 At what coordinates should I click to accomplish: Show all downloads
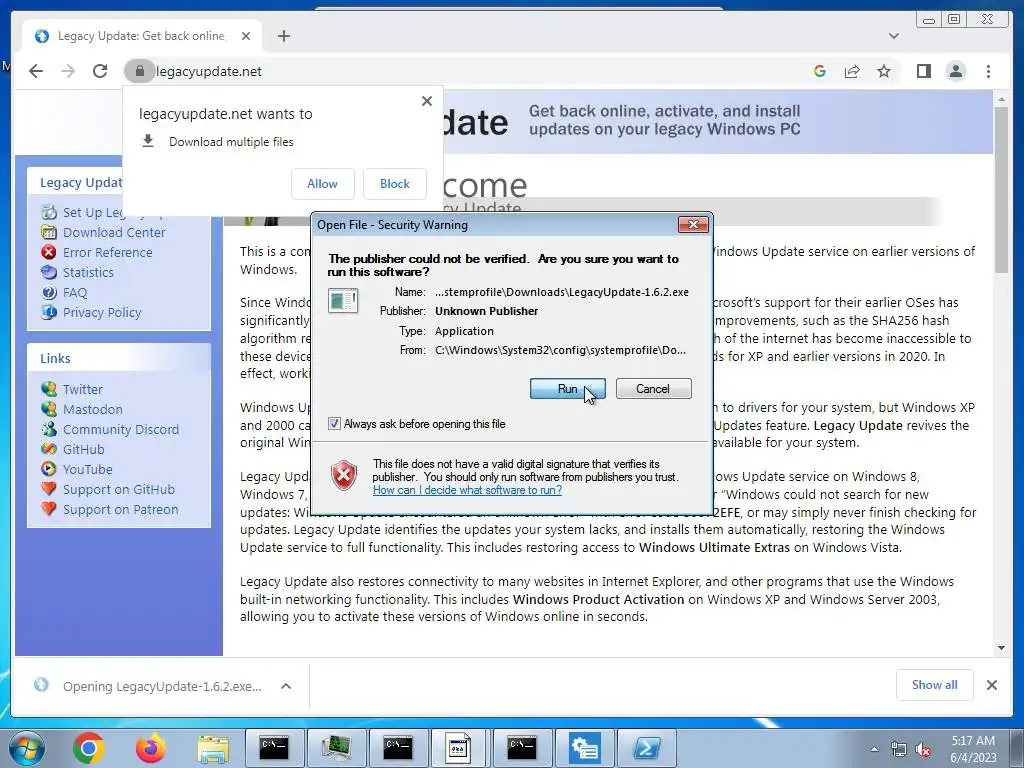pos(935,684)
